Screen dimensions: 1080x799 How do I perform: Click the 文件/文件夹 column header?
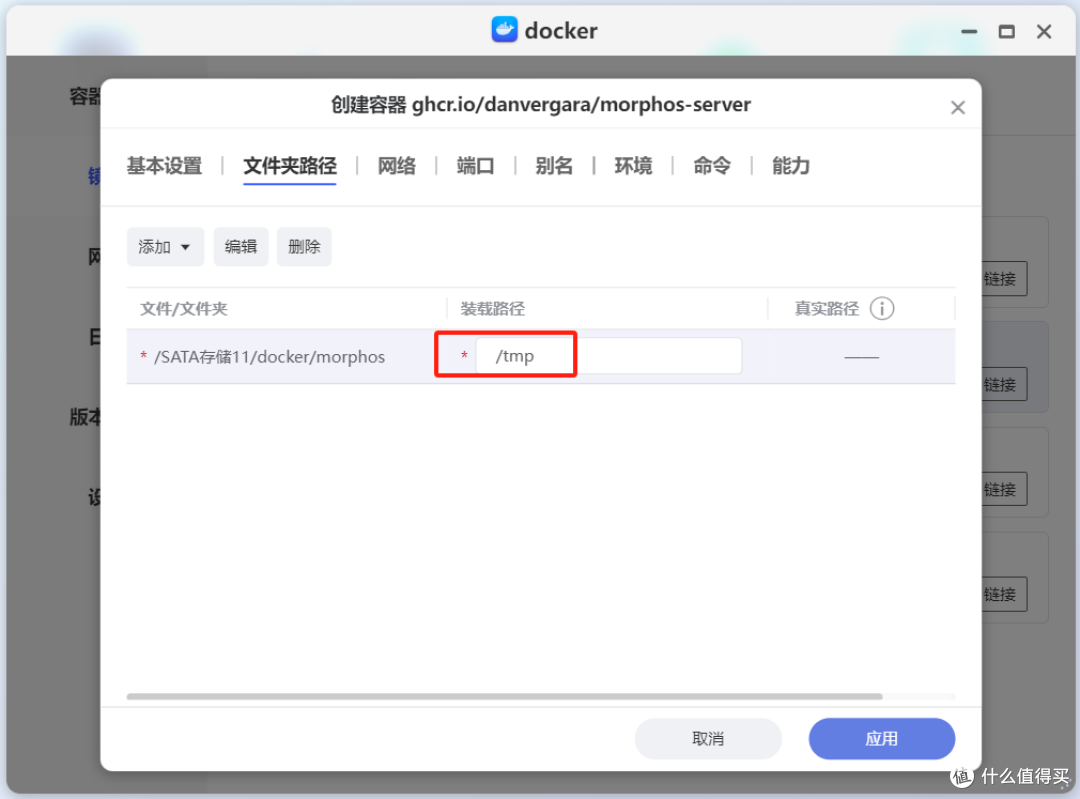click(183, 309)
